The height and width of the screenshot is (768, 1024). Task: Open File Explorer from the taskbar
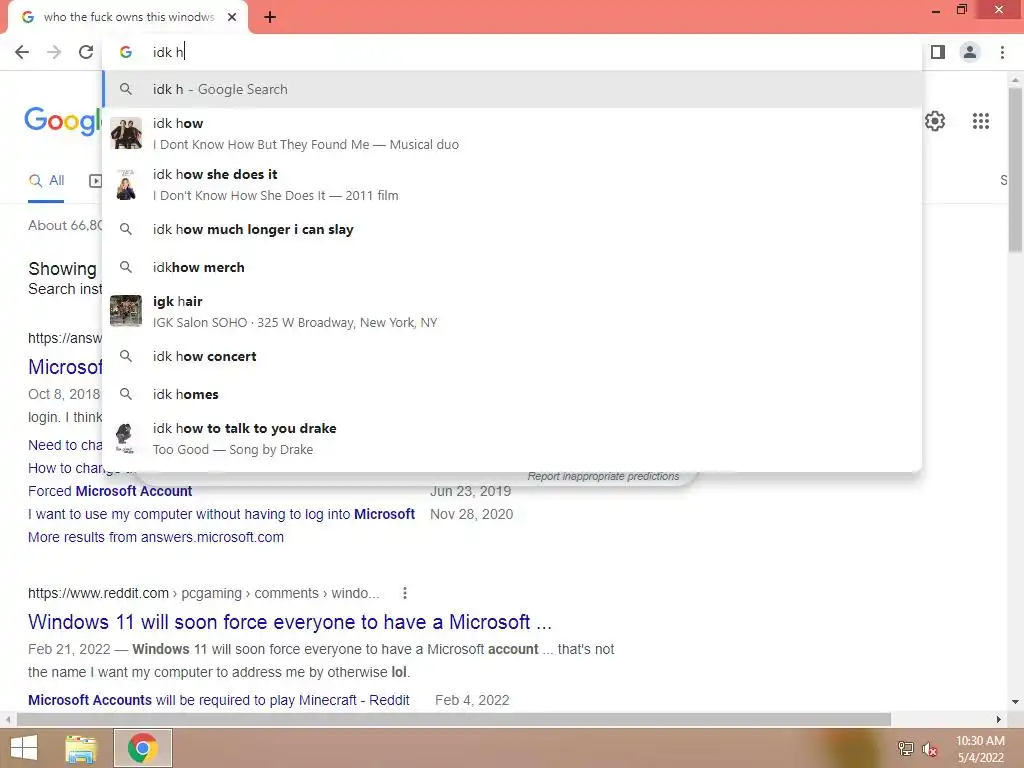click(81, 748)
